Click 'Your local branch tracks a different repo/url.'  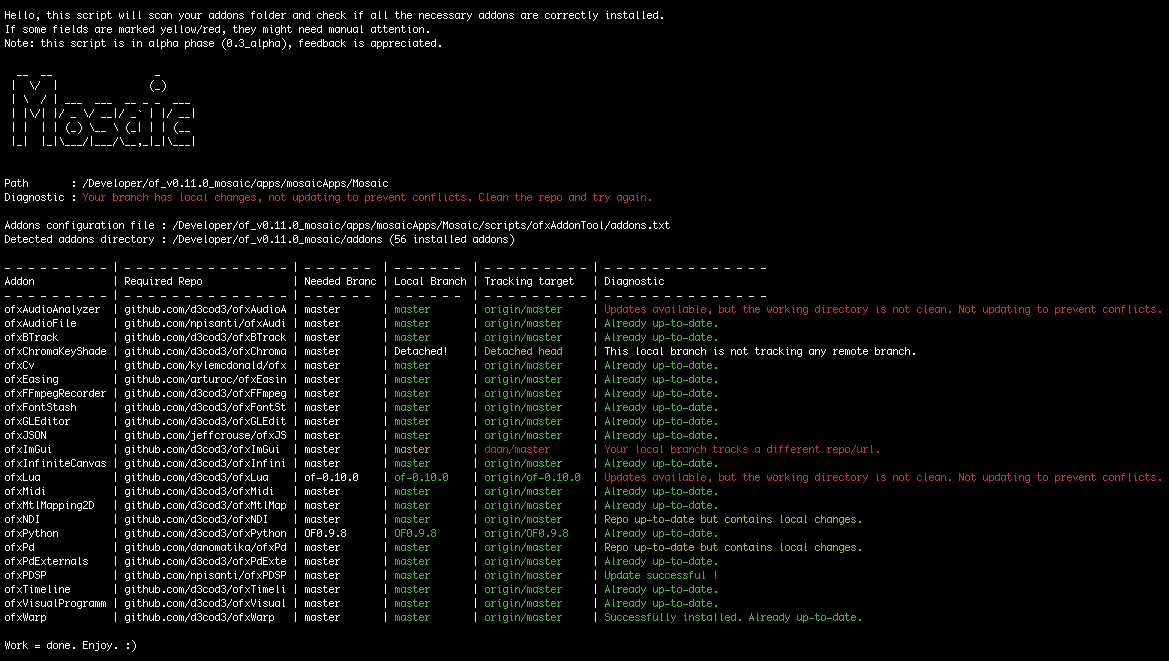[743, 449]
